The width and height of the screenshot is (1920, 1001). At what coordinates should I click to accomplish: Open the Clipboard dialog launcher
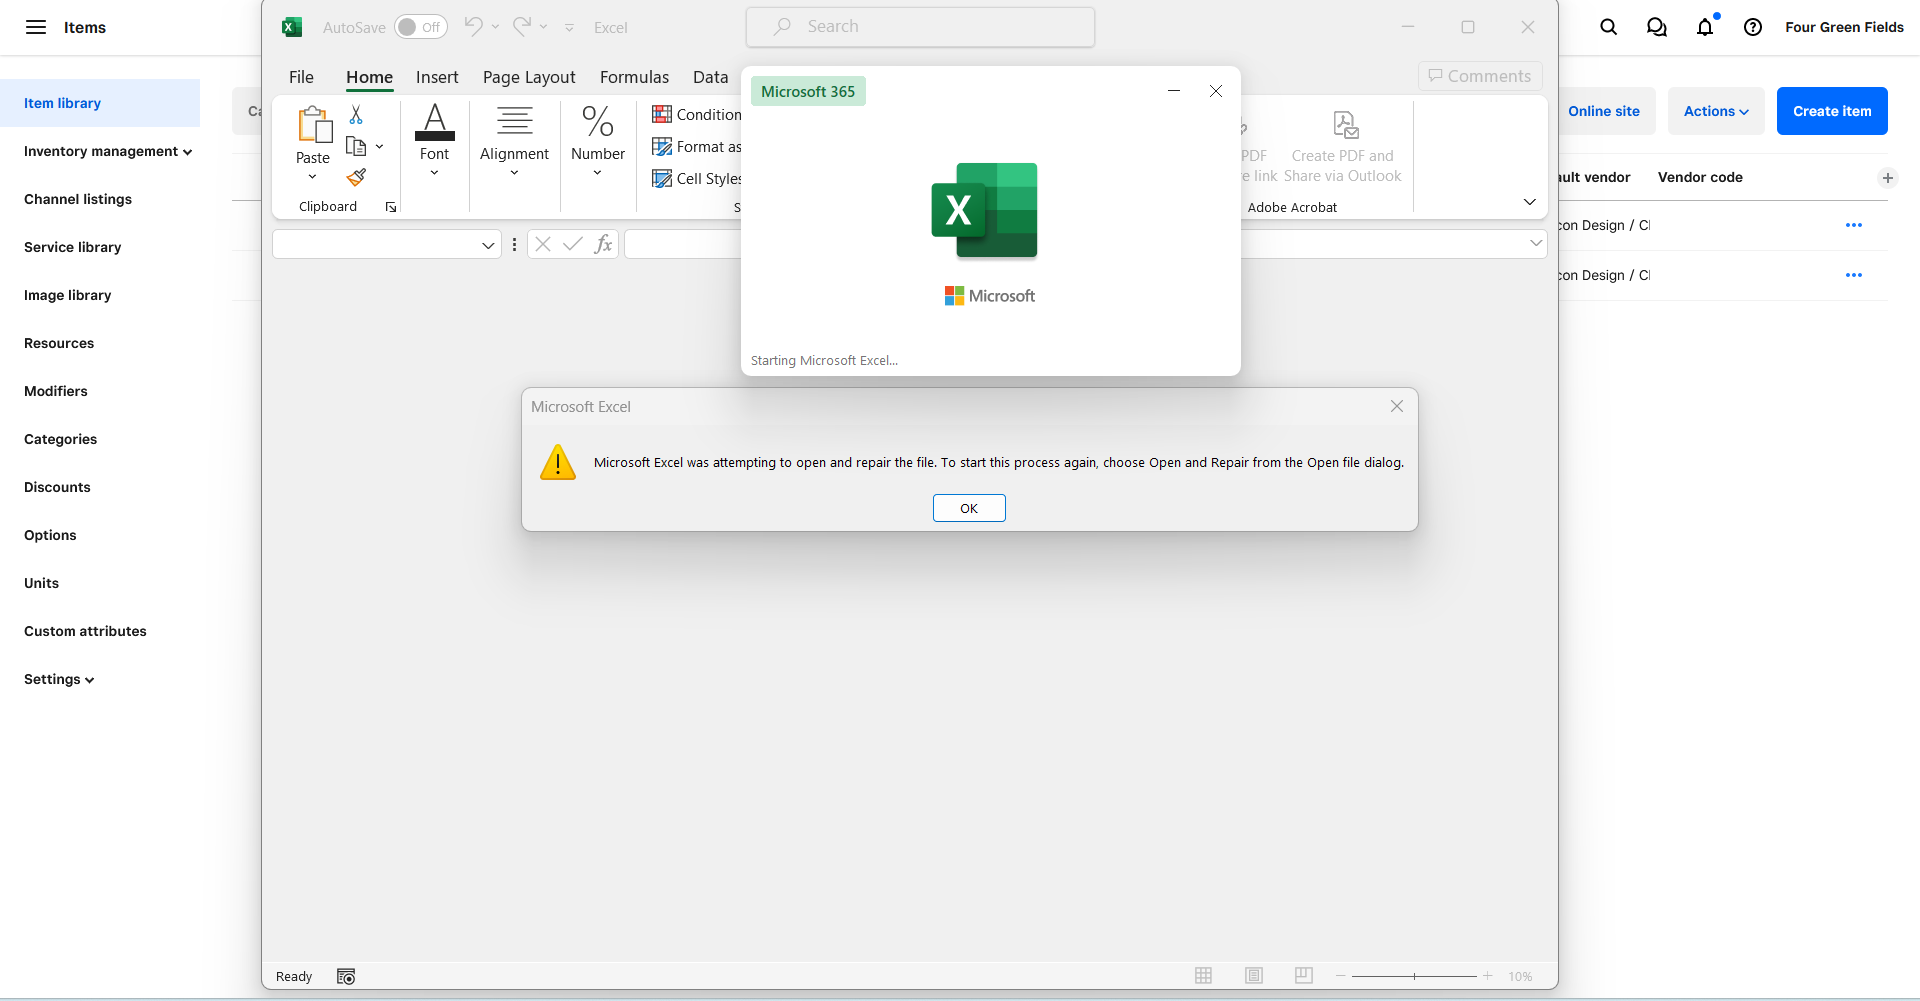coord(391,207)
